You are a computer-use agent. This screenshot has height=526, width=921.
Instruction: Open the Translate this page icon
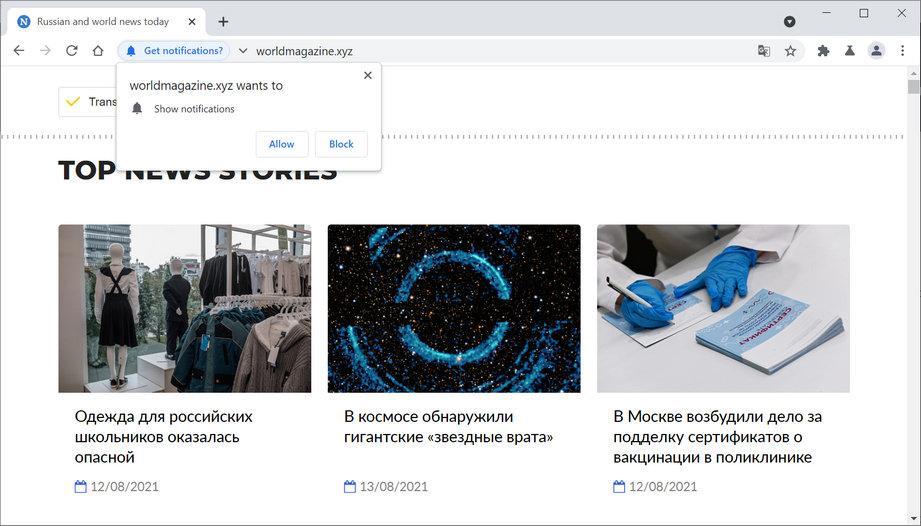pos(764,51)
